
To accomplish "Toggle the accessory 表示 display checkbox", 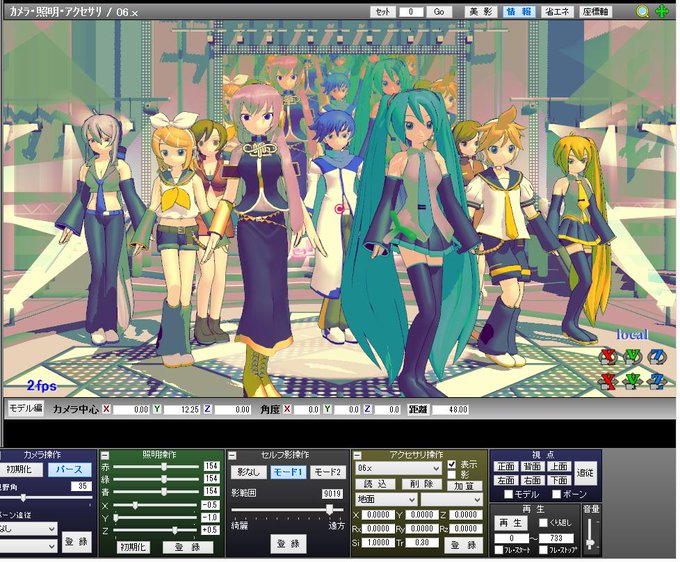I will (x=452, y=464).
